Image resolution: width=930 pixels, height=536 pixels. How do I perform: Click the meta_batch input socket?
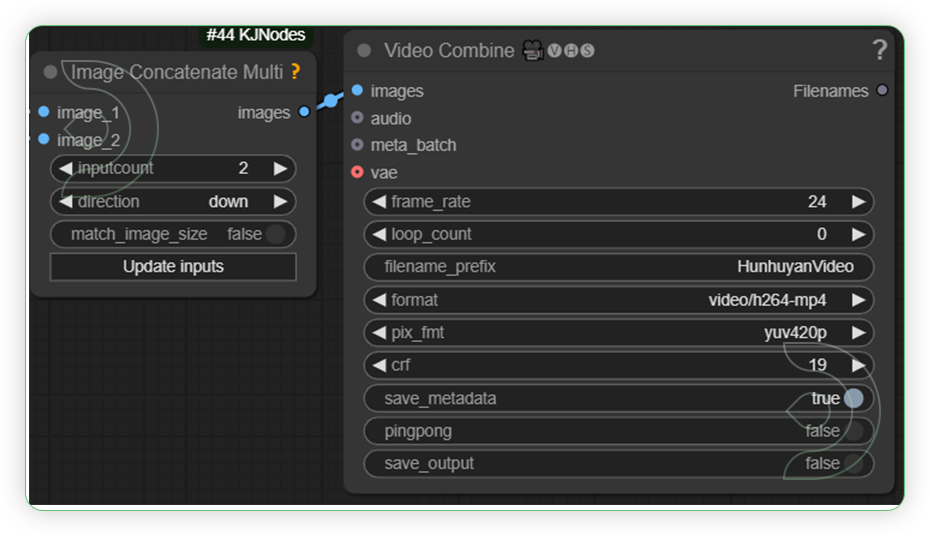tap(357, 144)
